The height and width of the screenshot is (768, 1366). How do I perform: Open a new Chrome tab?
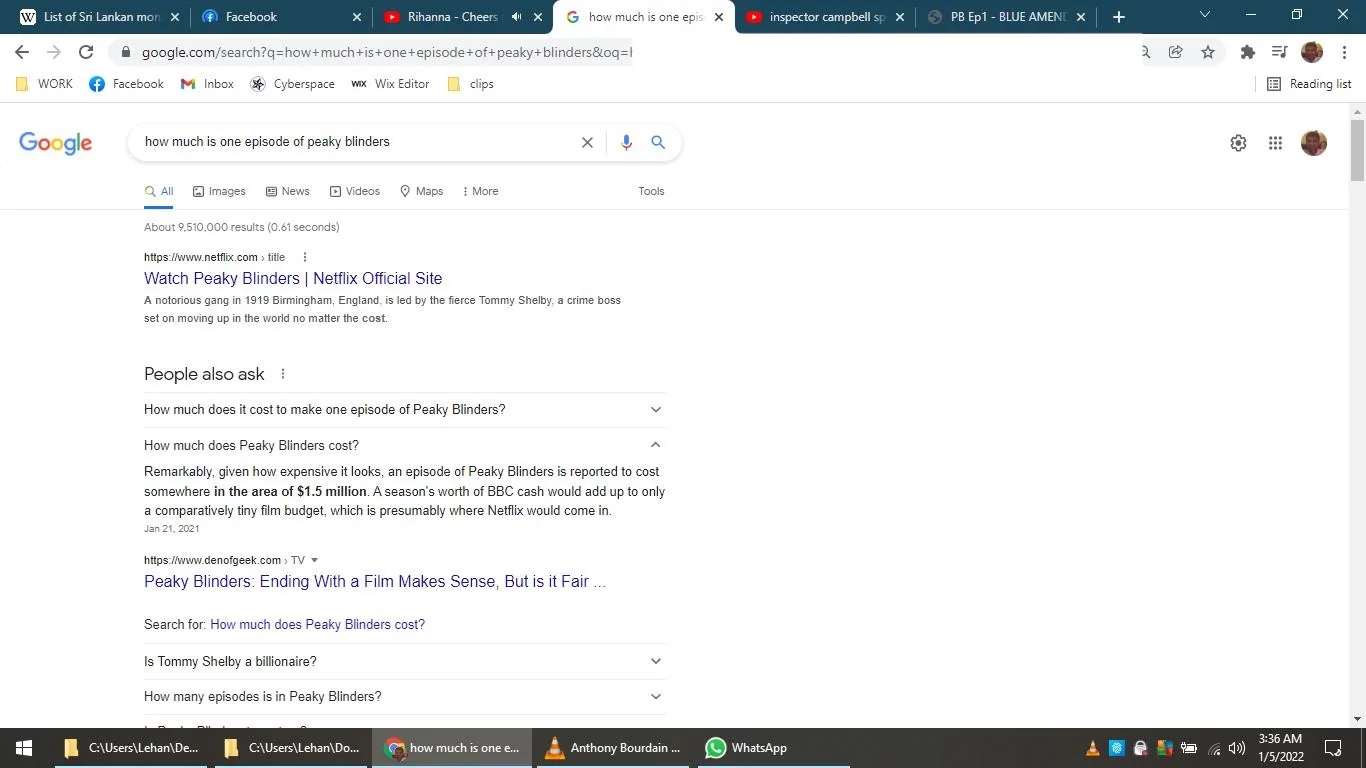tap(1119, 17)
